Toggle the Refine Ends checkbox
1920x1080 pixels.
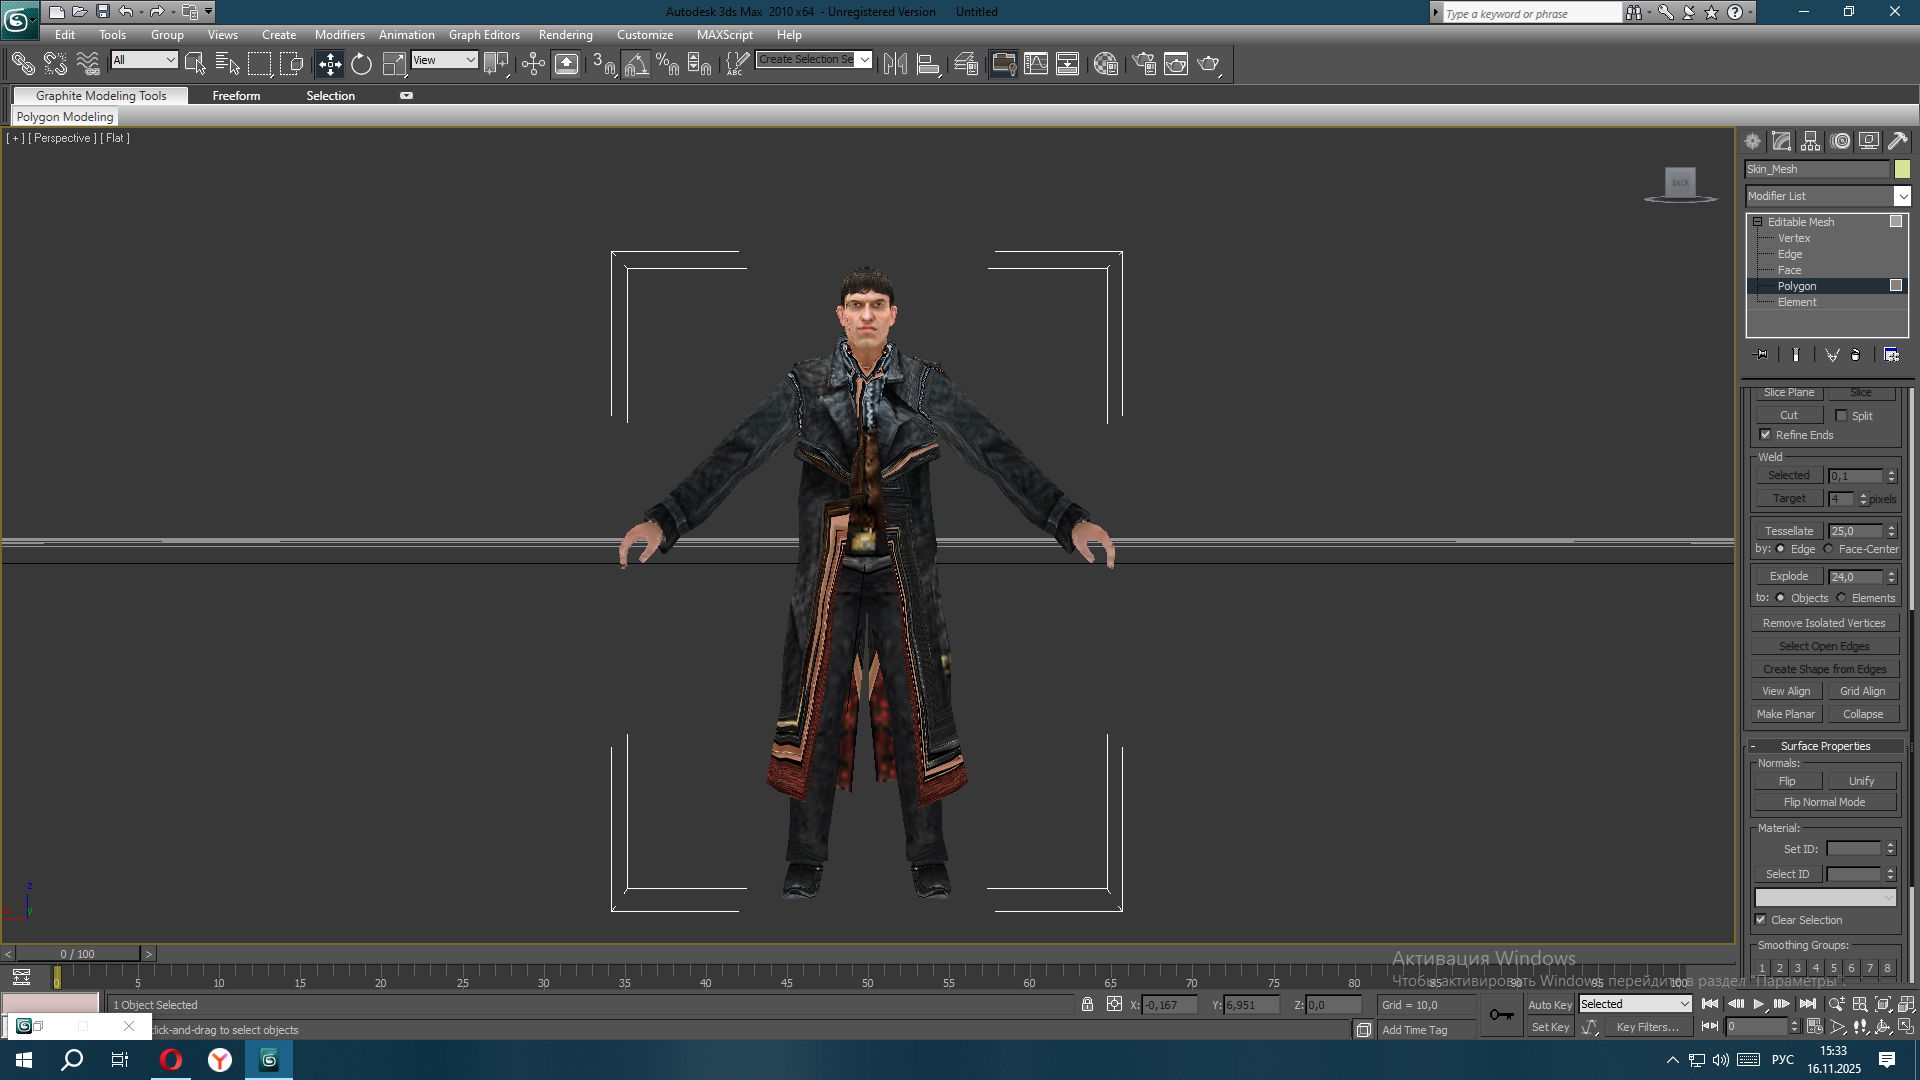coord(1765,435)
